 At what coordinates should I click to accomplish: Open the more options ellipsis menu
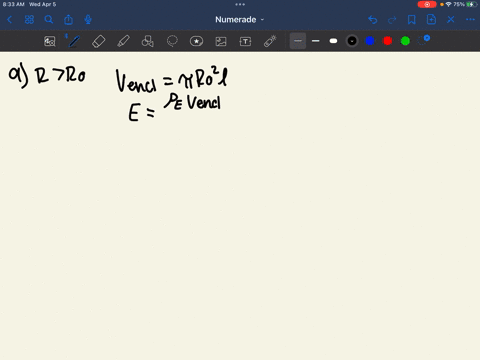(x=470, y=20)
